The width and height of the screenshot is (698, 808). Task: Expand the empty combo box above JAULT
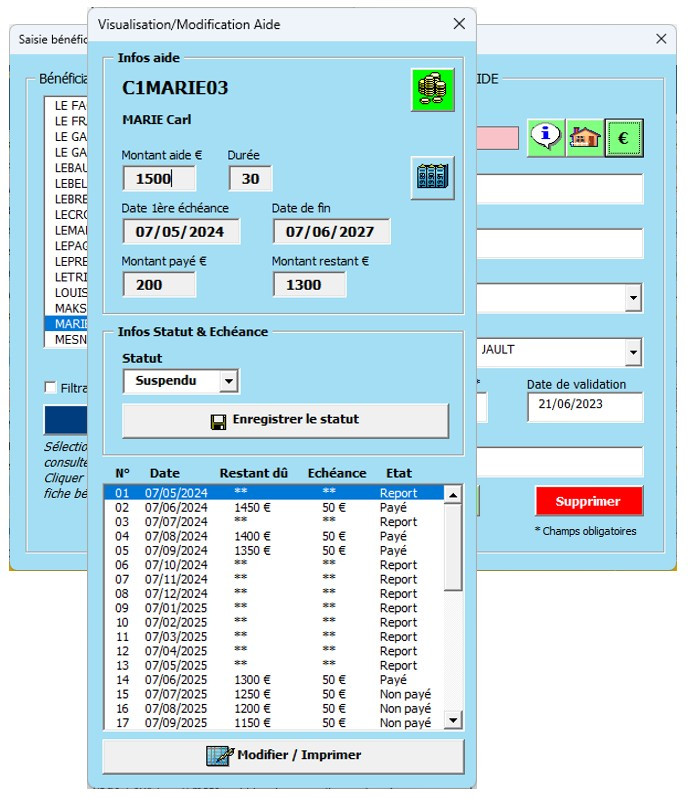point(633,297)
